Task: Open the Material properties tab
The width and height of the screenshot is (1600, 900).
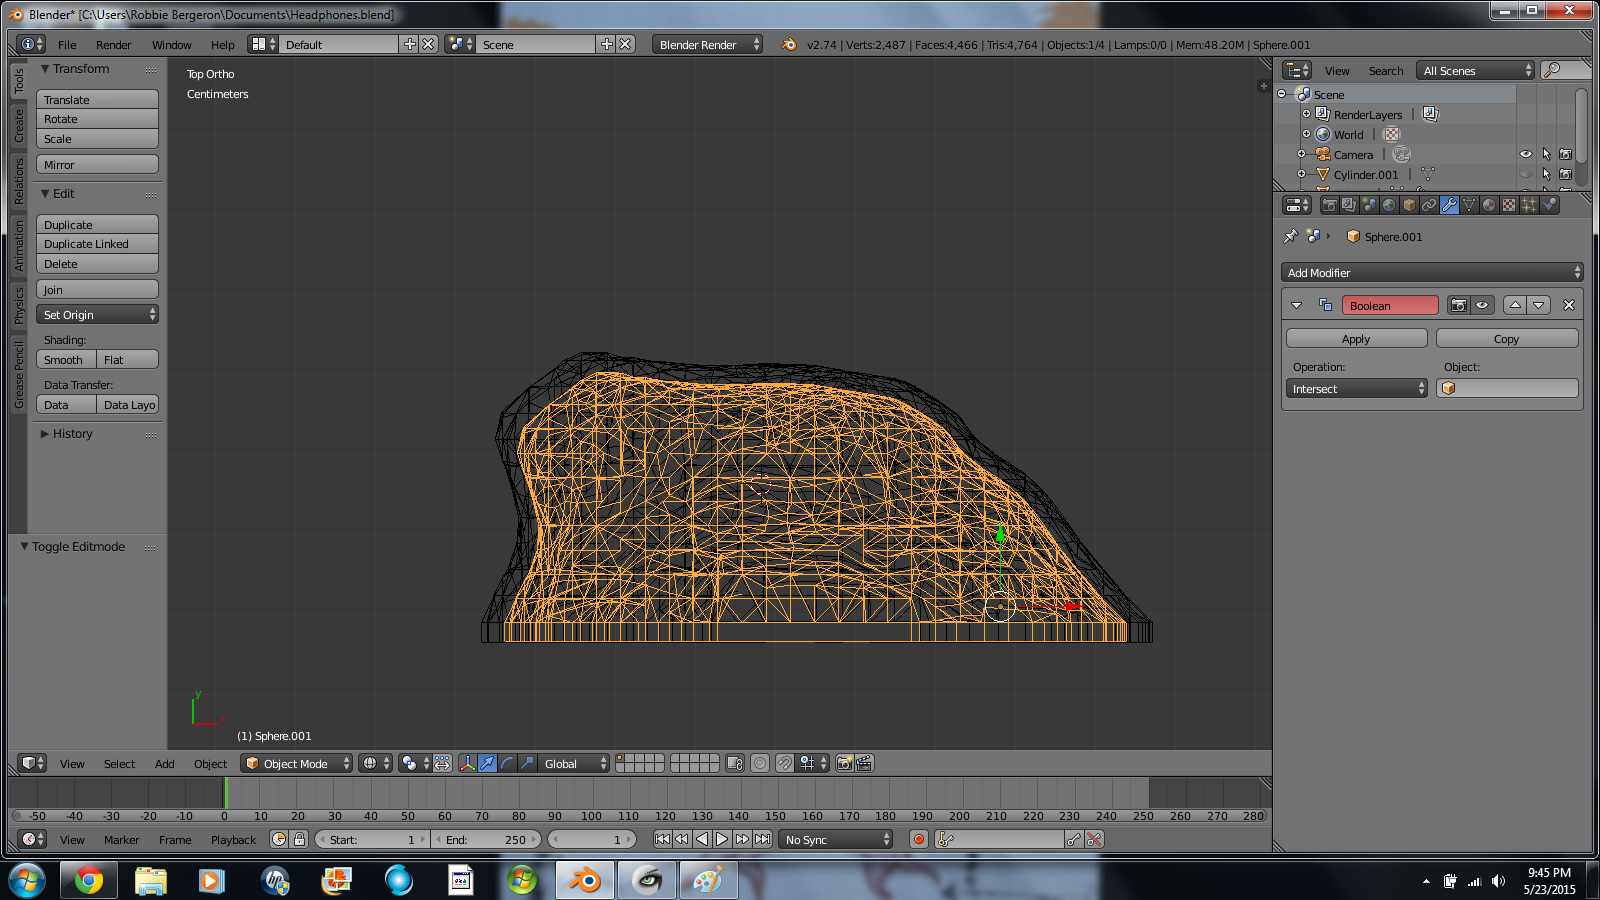Action: point(1489,205)
